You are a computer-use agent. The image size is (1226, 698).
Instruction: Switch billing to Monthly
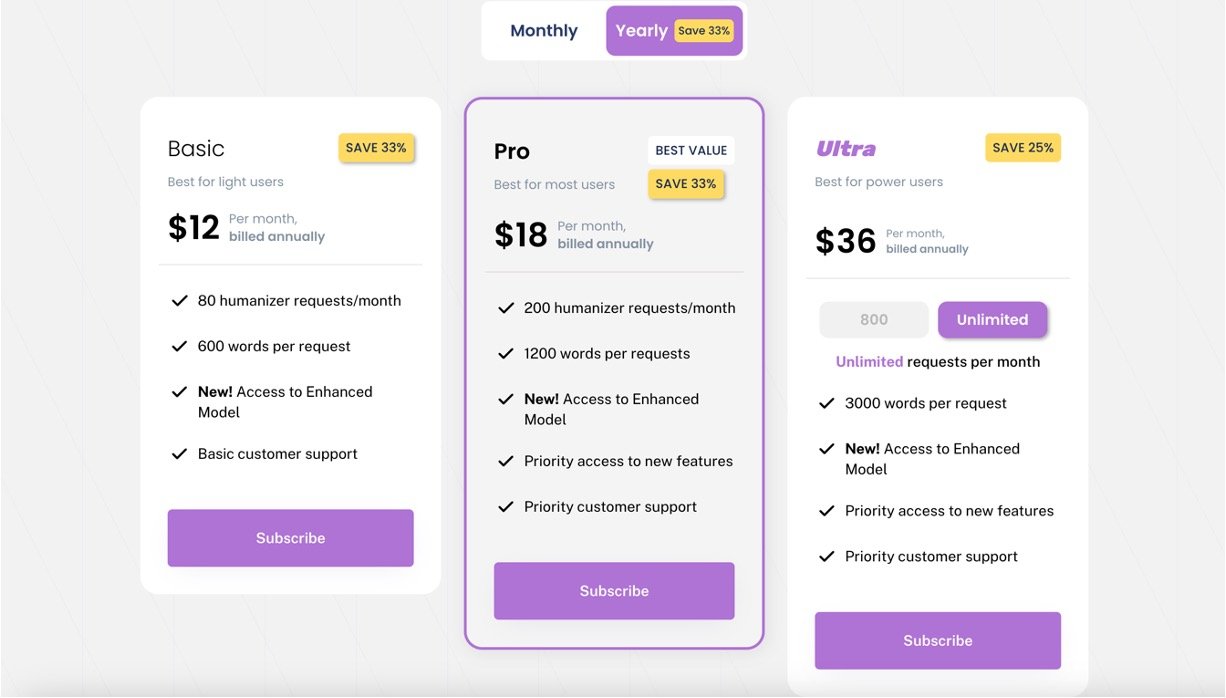point(543,31)
